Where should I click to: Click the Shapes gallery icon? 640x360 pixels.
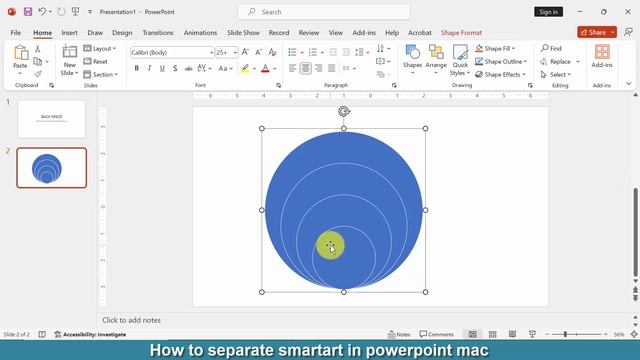tap(412, 52)
